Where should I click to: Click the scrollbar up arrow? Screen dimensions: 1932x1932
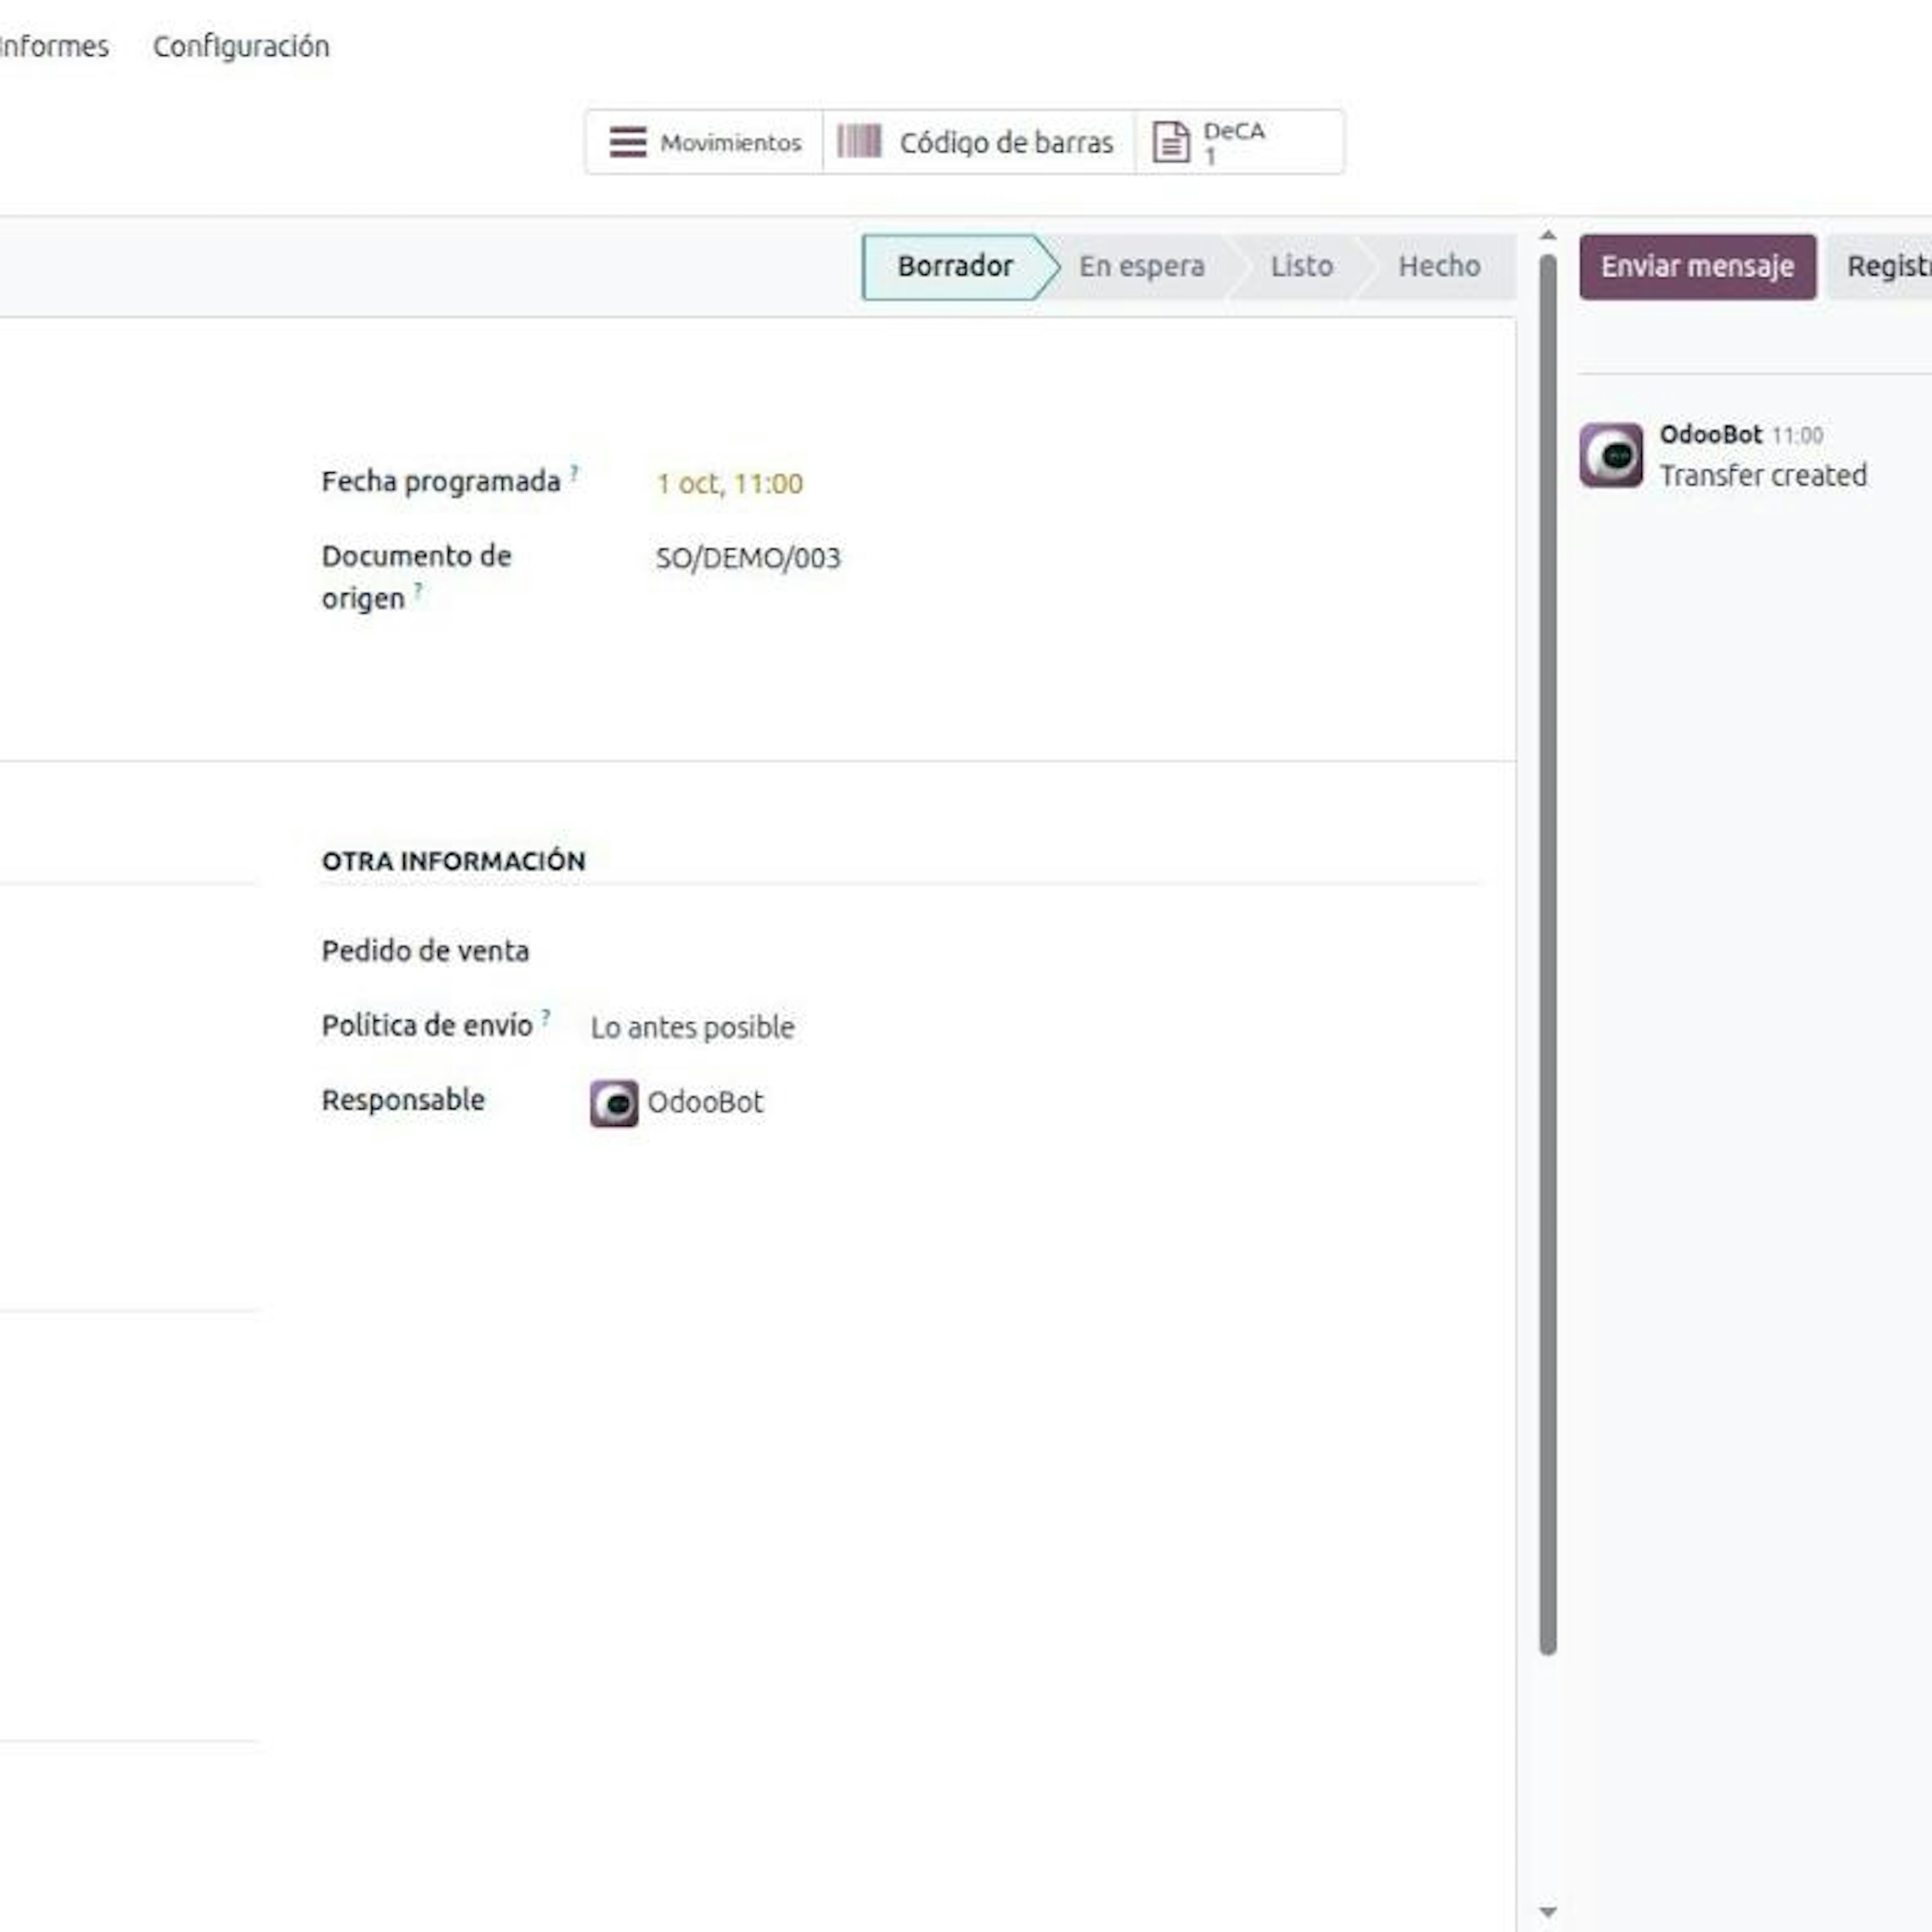(1548, 236)
